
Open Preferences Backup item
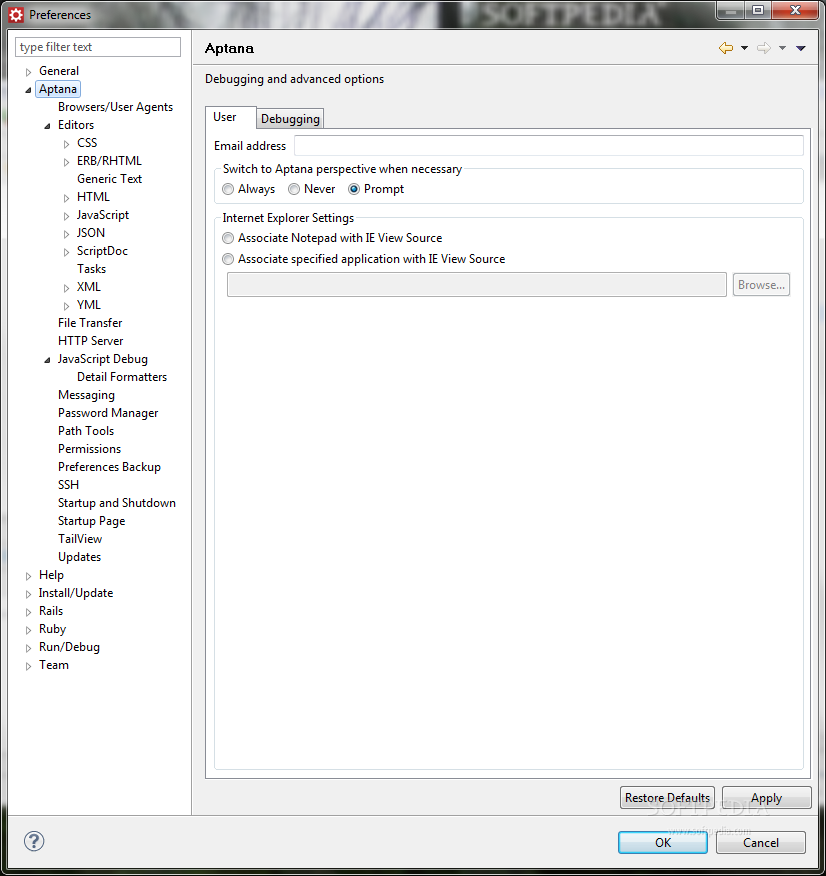click(x=109, y=467)
